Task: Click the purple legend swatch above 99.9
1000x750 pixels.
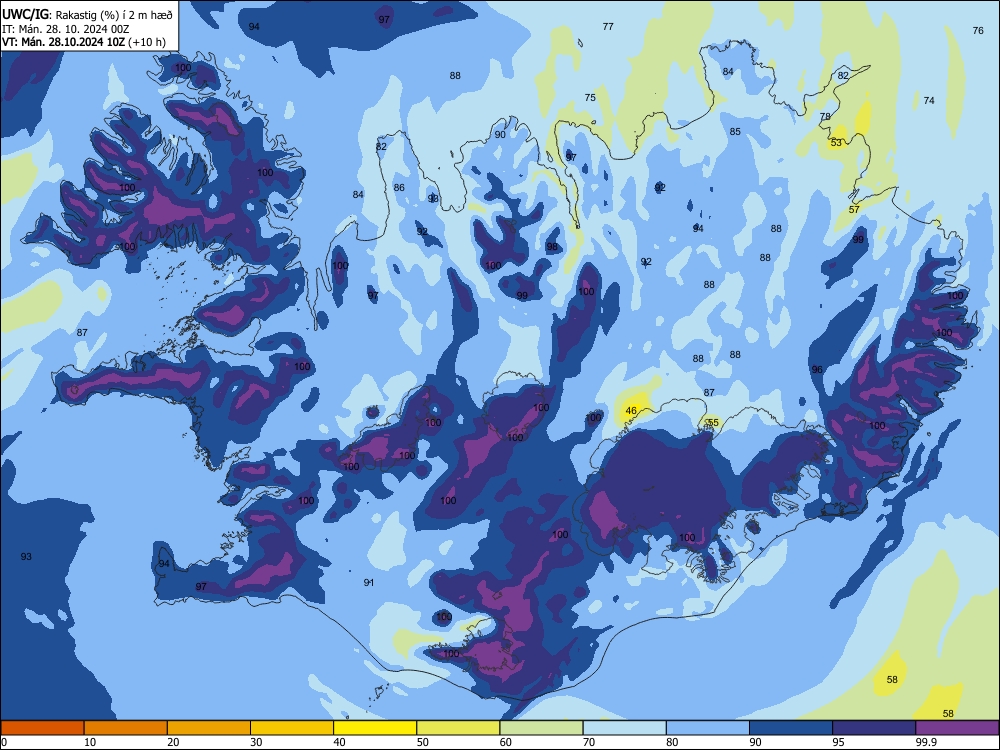Action: point(957,728)
